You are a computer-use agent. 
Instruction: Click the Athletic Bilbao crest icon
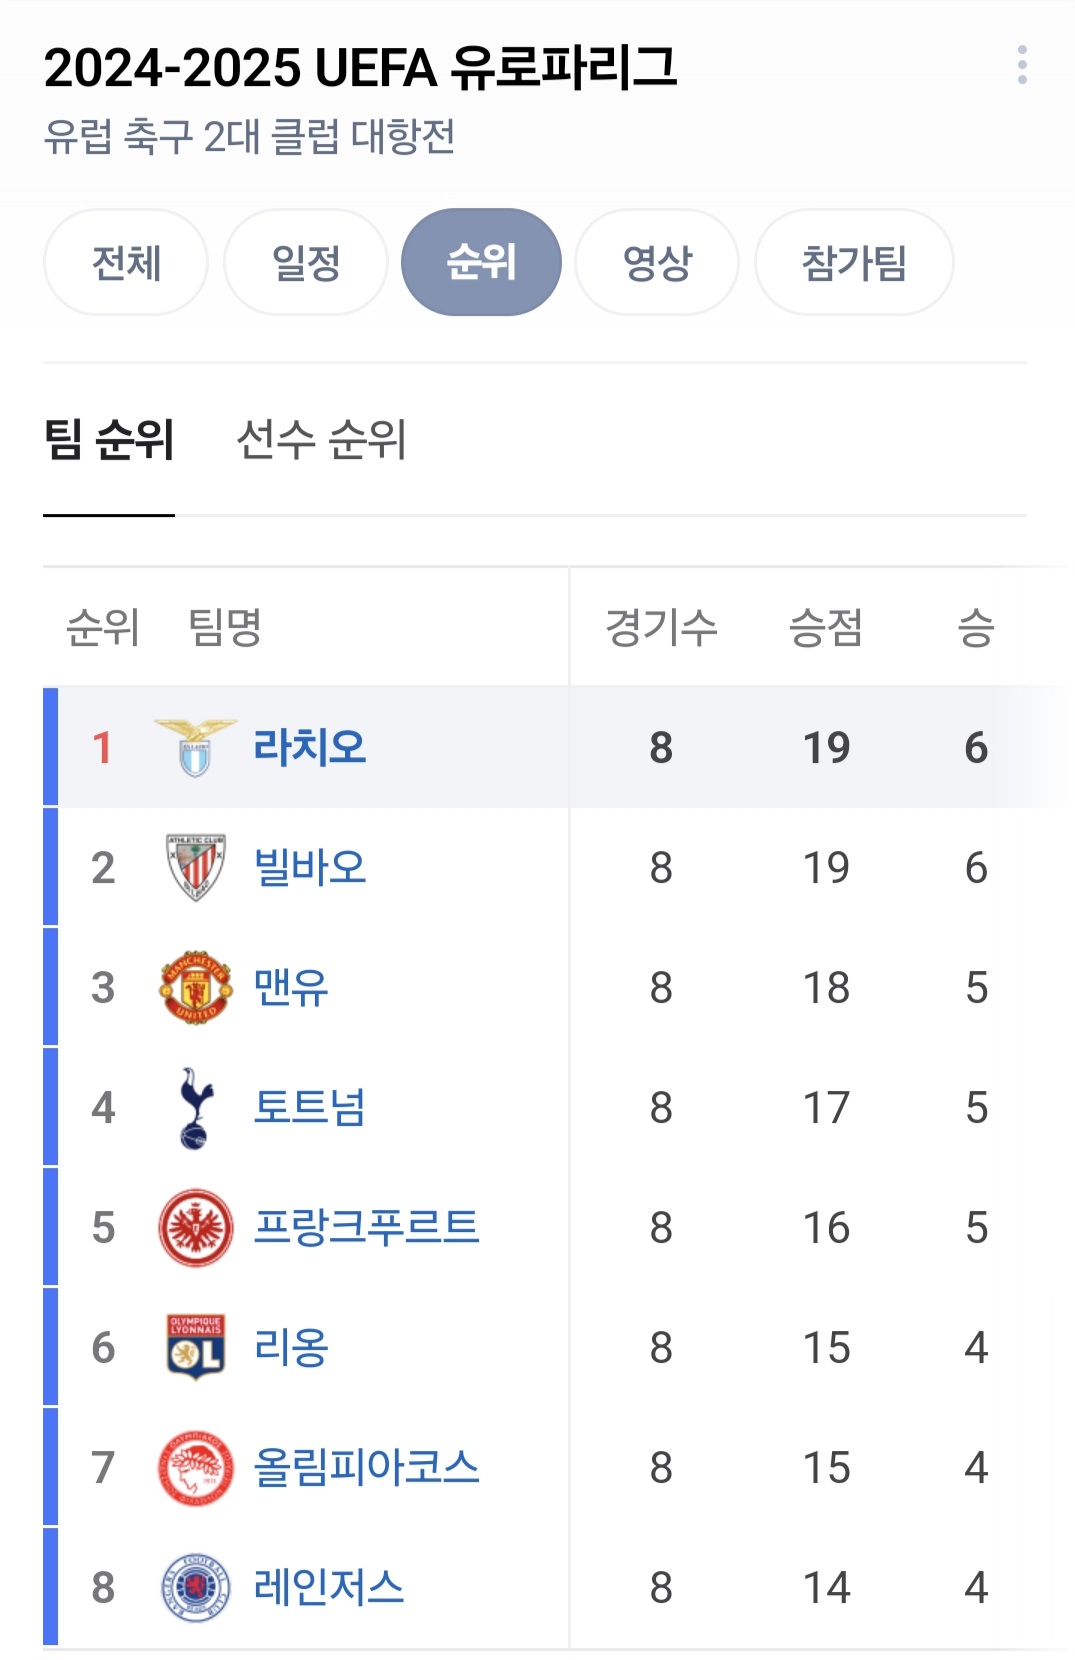tap(195, 867)
